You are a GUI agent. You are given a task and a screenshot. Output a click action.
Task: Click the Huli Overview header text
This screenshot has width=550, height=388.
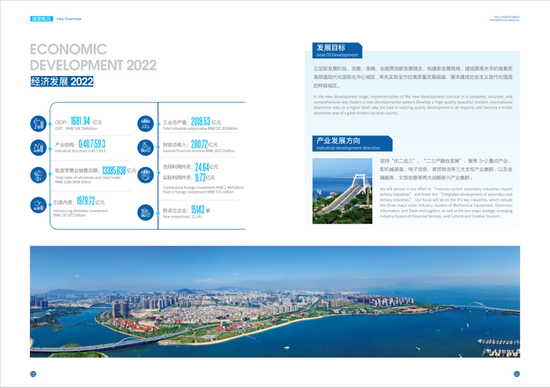coord(69,19)
